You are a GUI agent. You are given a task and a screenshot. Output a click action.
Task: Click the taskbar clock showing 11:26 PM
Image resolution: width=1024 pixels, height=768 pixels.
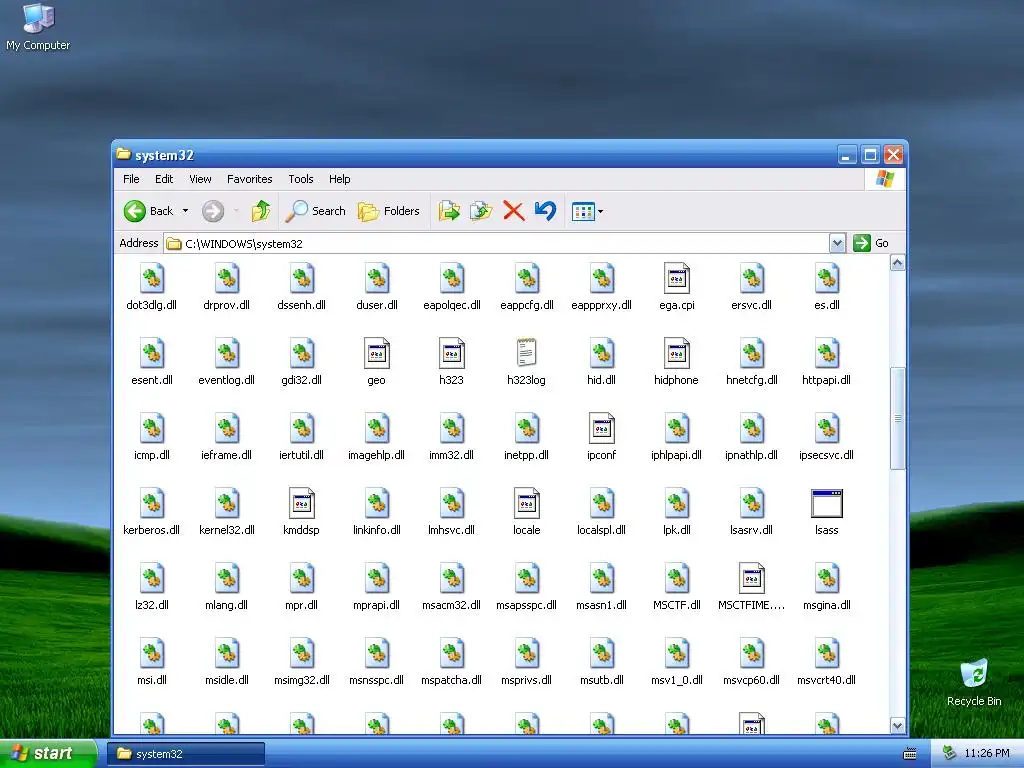pos(987,754)
